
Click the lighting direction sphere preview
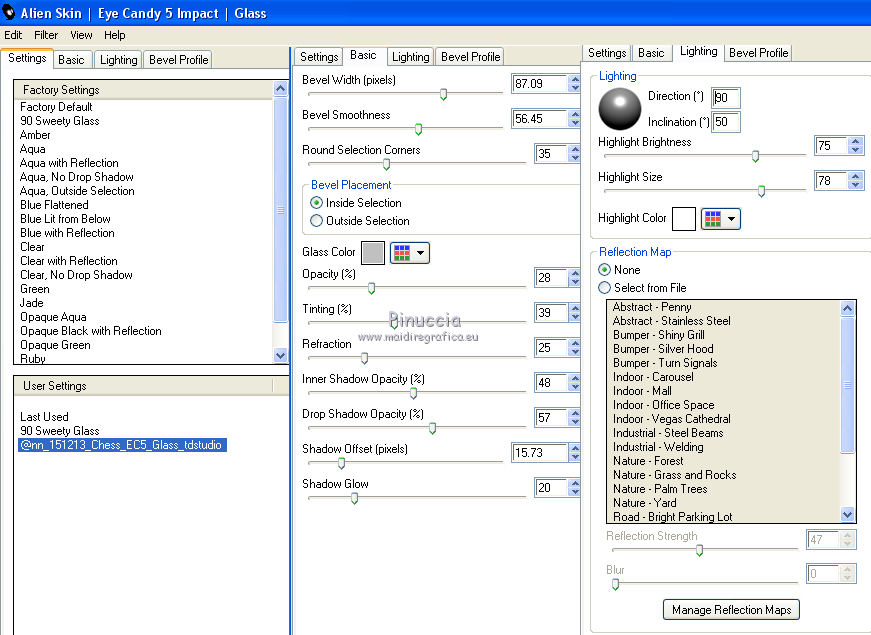pos(619,109)
